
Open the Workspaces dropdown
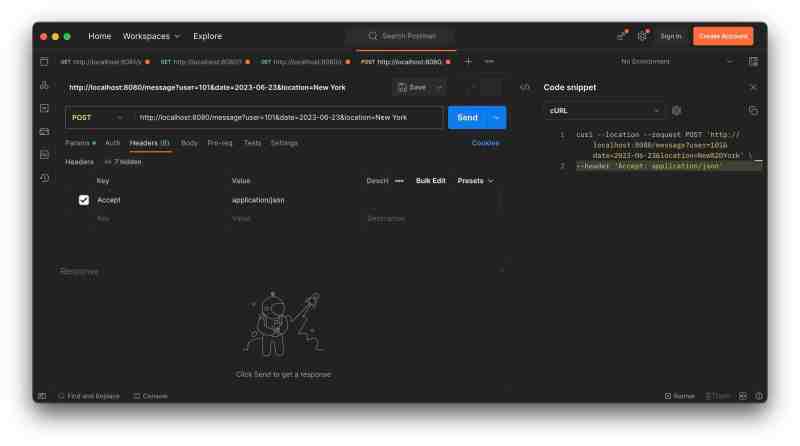[151, 36]
